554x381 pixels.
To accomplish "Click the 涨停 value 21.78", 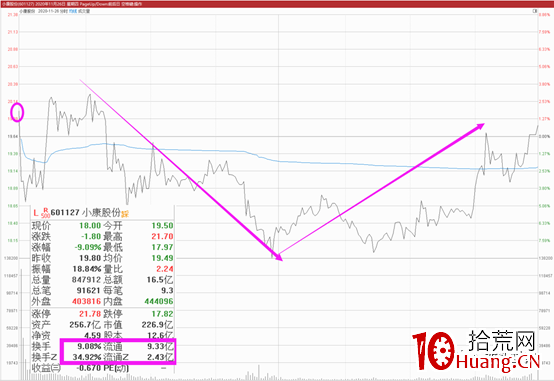I will pos(90,314).
